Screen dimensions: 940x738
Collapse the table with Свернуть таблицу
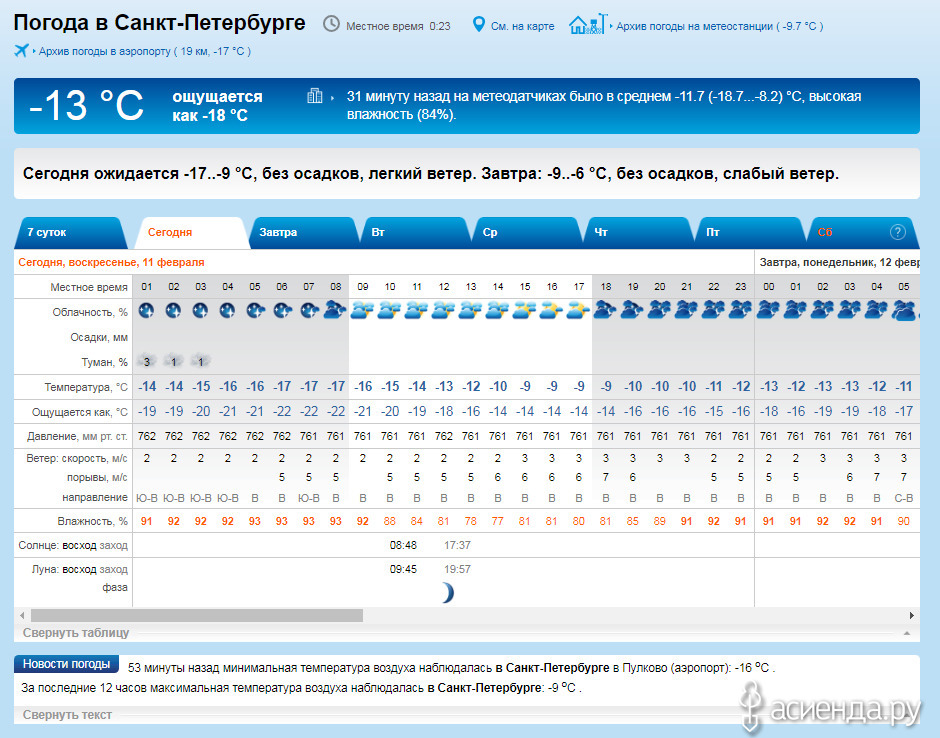click(76, 632)
